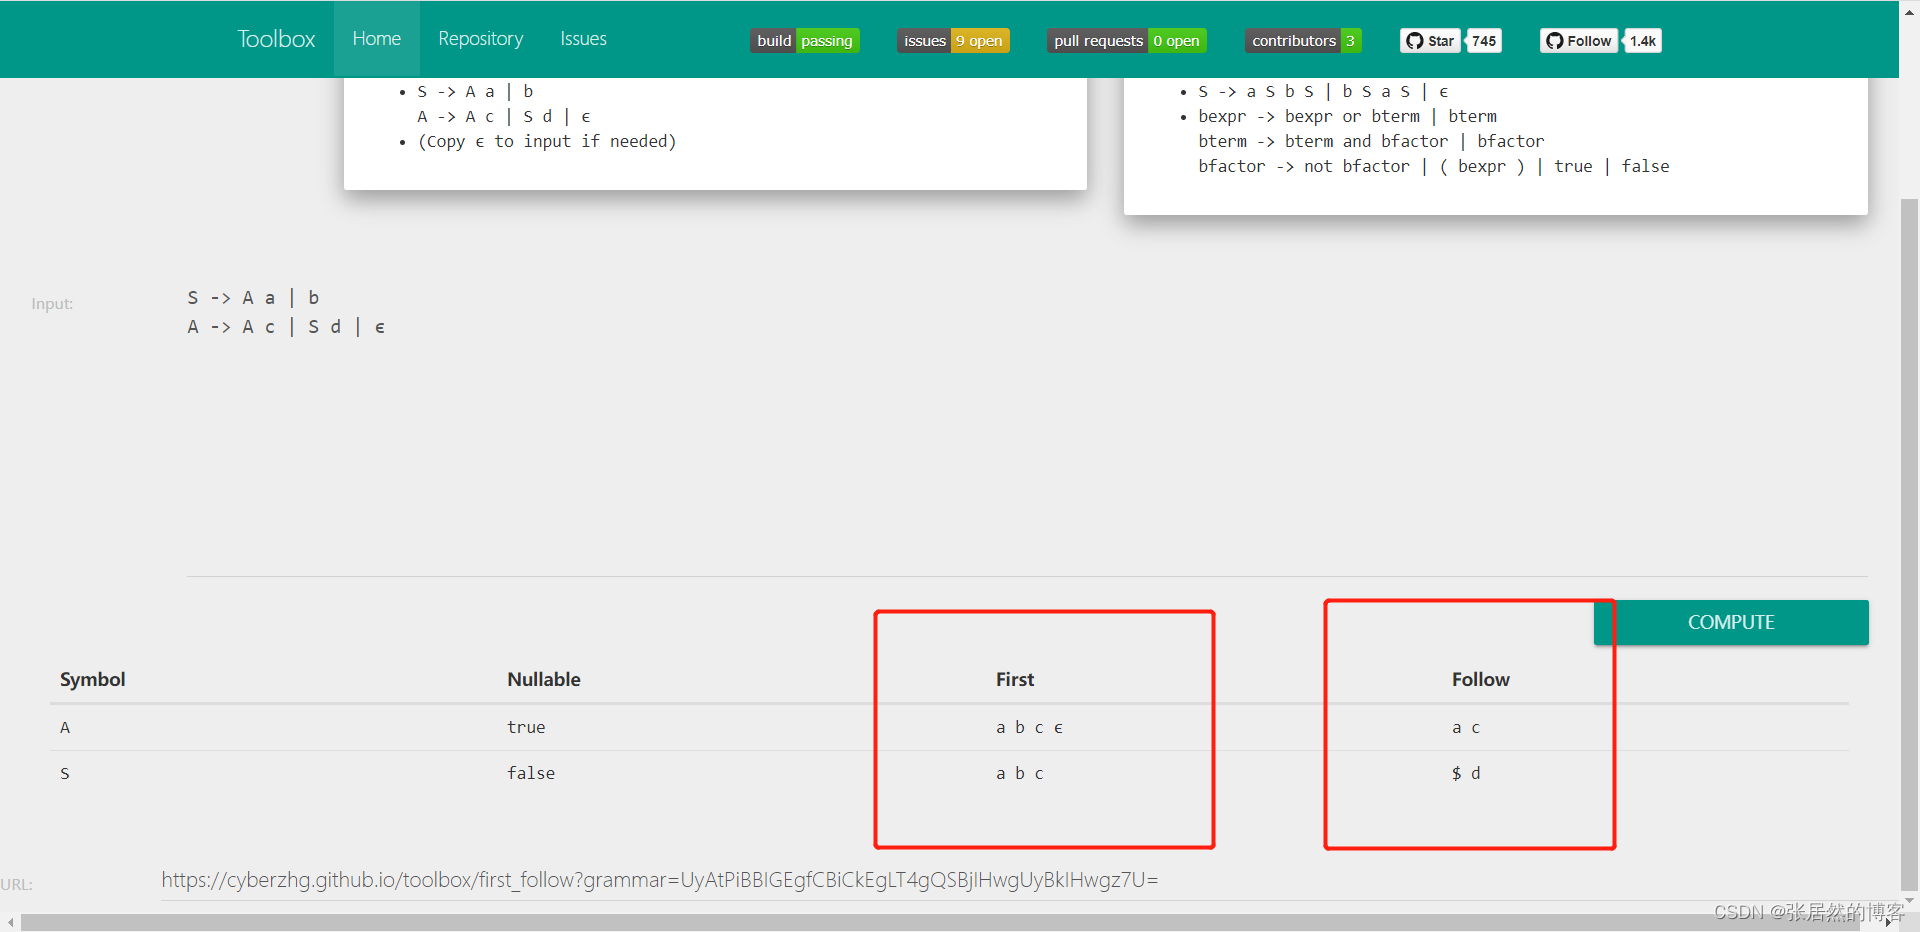Select the symbol S table cell
Image resolution: width=1920 pixels, height=932 pixels.
click(x=65, y=773)
